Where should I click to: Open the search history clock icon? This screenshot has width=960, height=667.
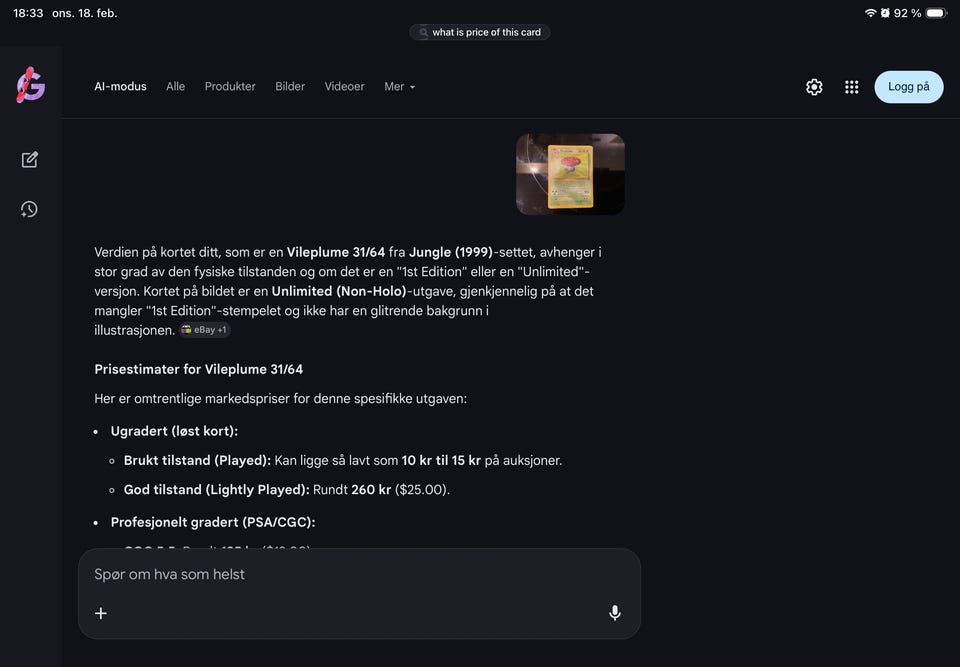pyautogui.click(x=30, y=209)
